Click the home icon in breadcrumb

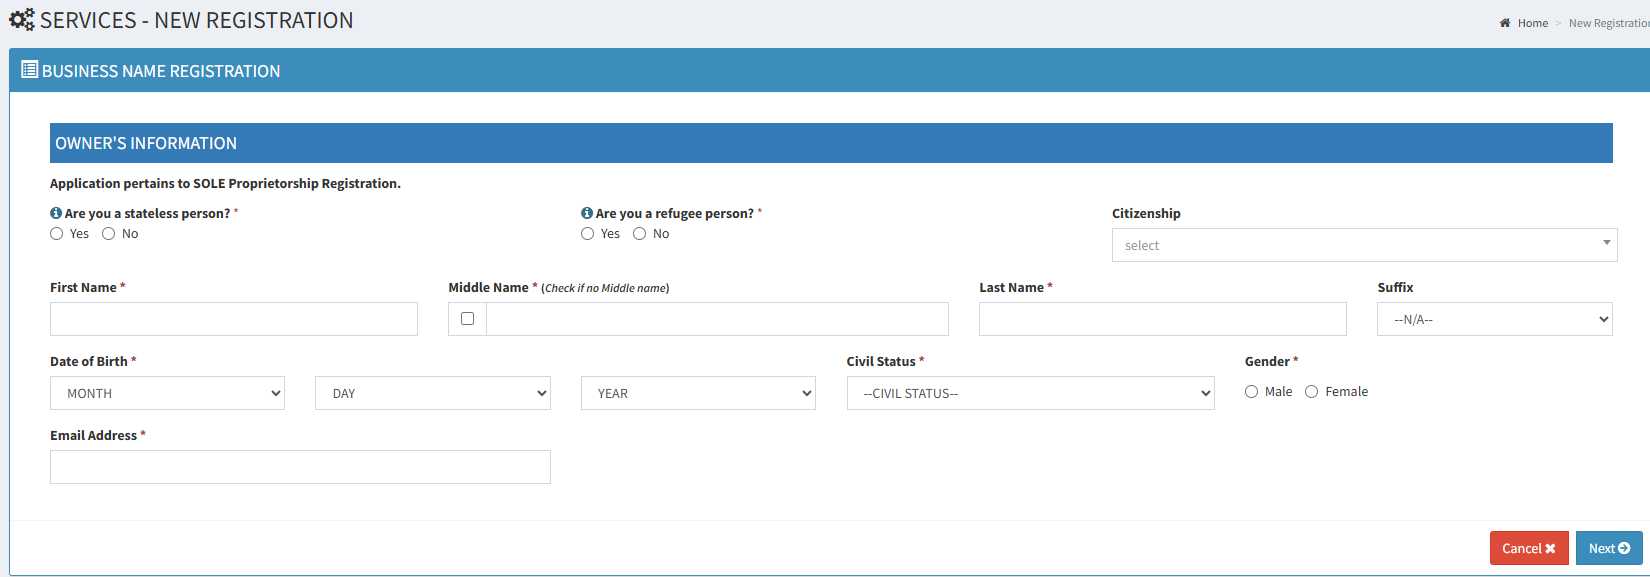tap(1505, 23)
